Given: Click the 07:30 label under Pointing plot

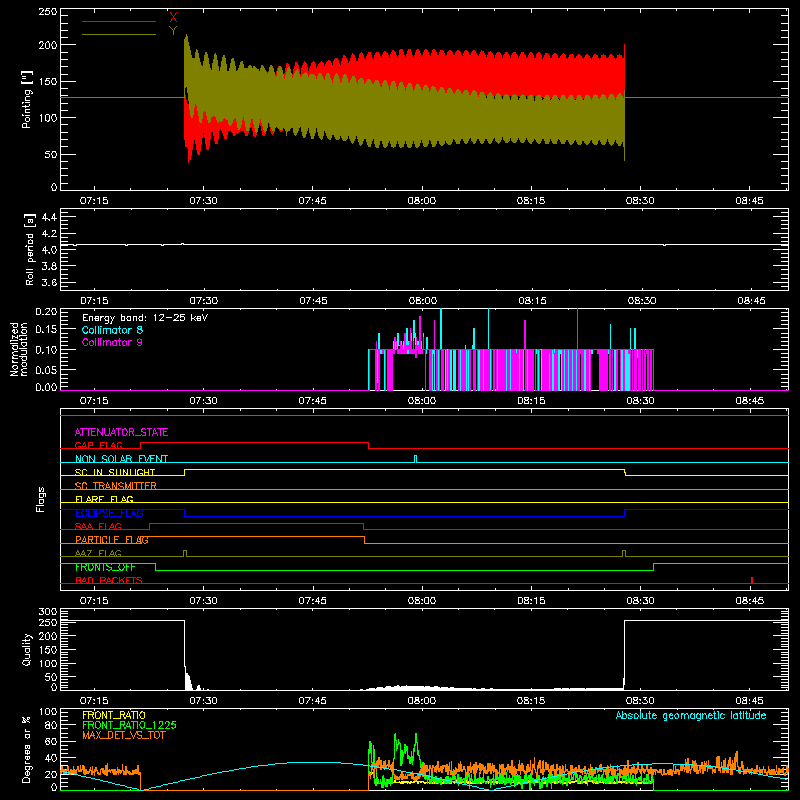Looking at the screenshot, I should tap(204, 201).
